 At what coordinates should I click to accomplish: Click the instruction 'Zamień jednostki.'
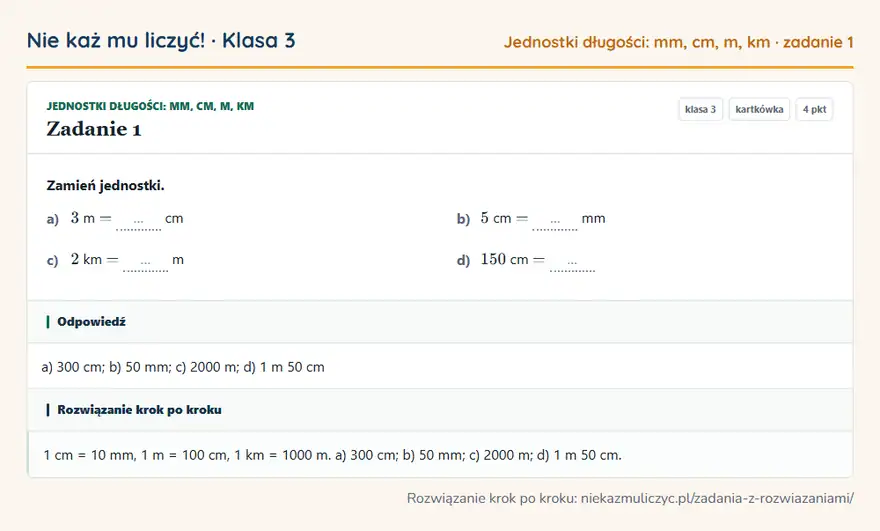[106, 186]
